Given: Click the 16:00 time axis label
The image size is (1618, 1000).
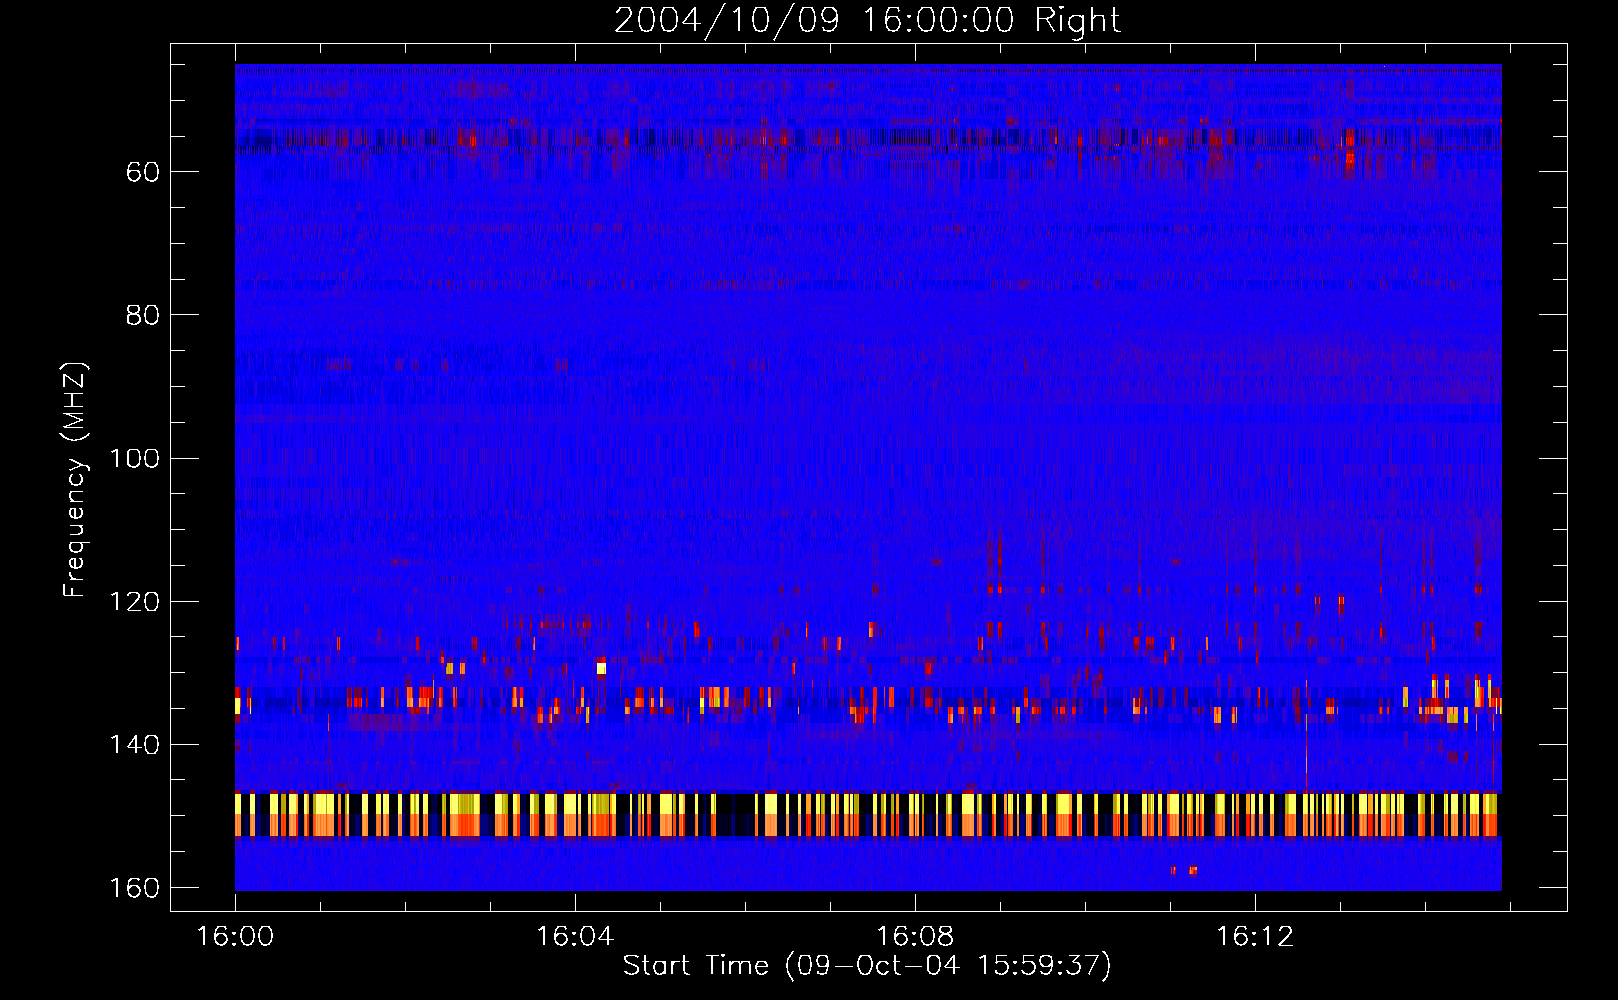Looking at the screenshot, I should click(235, 937).
